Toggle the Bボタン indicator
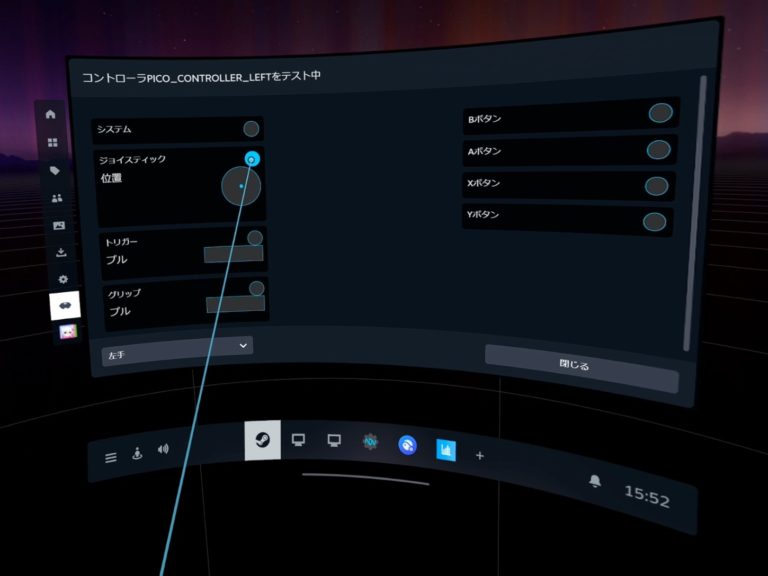Screen dimensions: 768x576 pyautogui.click(x=660, y=113)
